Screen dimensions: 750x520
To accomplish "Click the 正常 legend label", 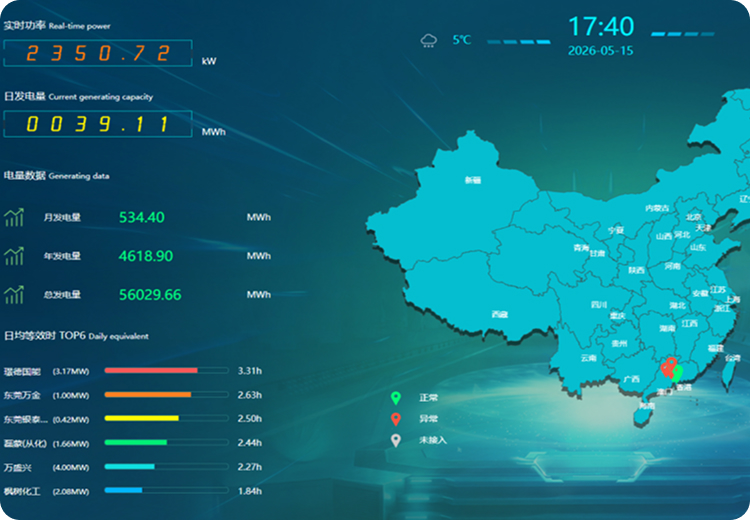I will point(429,398).
